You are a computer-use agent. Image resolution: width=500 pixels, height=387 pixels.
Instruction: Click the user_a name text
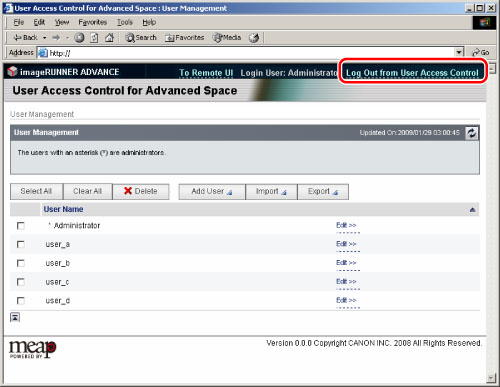[x=58, y=244]
